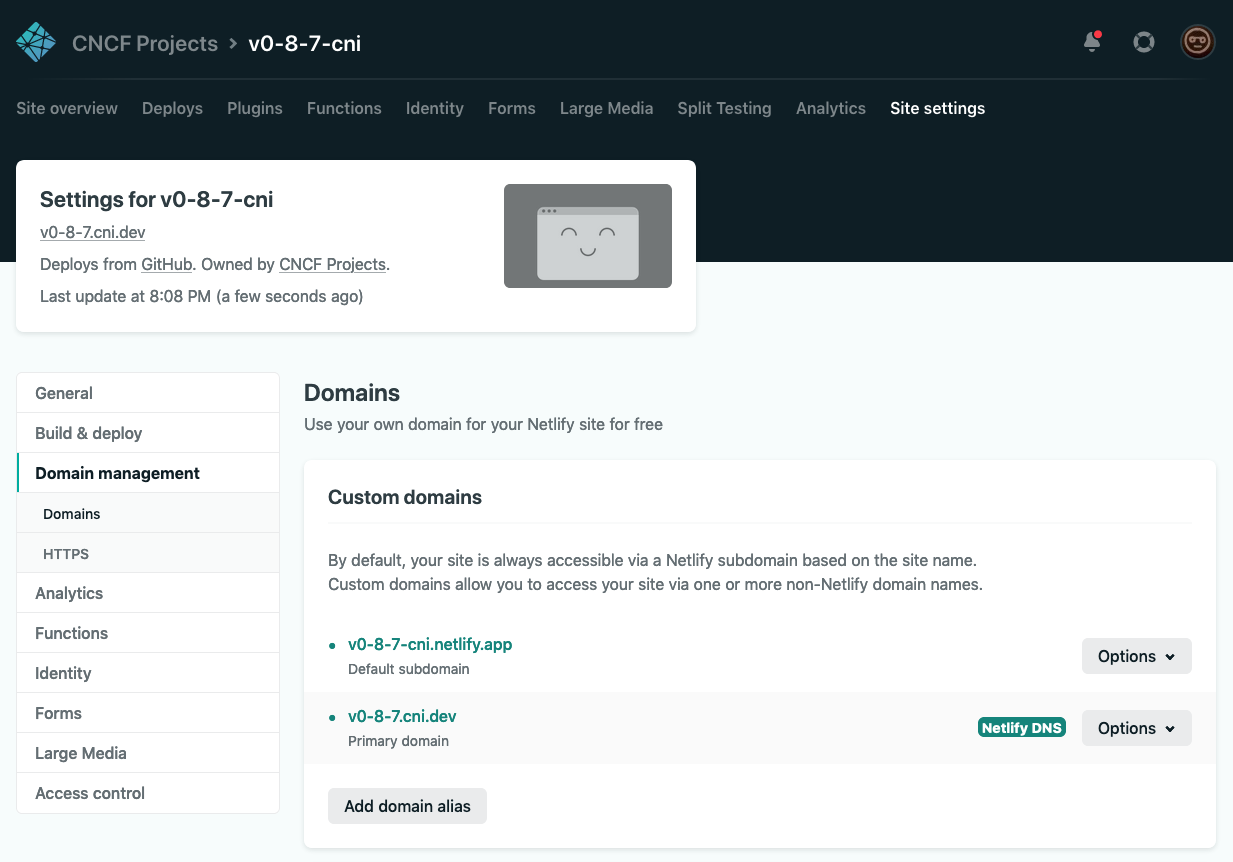This screenshot has height=862, width=1233.
Task: Open the Deploys tab
Action: [x=172, y=108]
